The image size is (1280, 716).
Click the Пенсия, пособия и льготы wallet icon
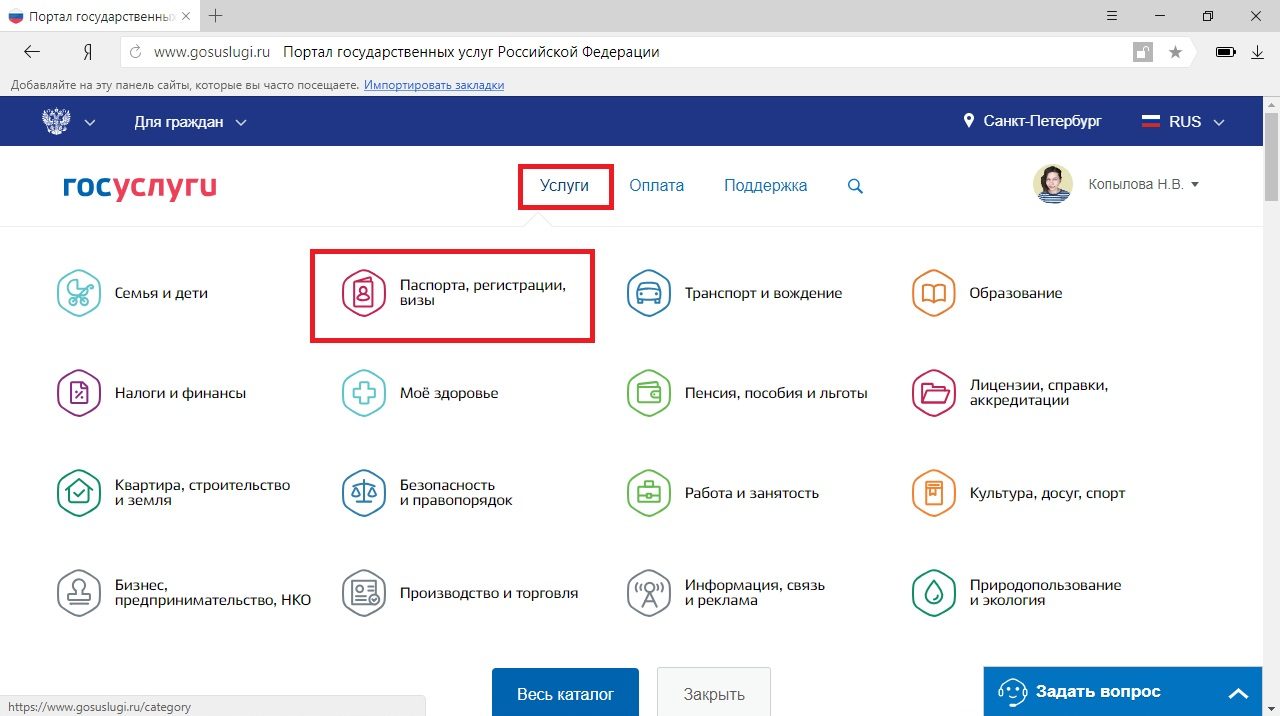(648, 393)
